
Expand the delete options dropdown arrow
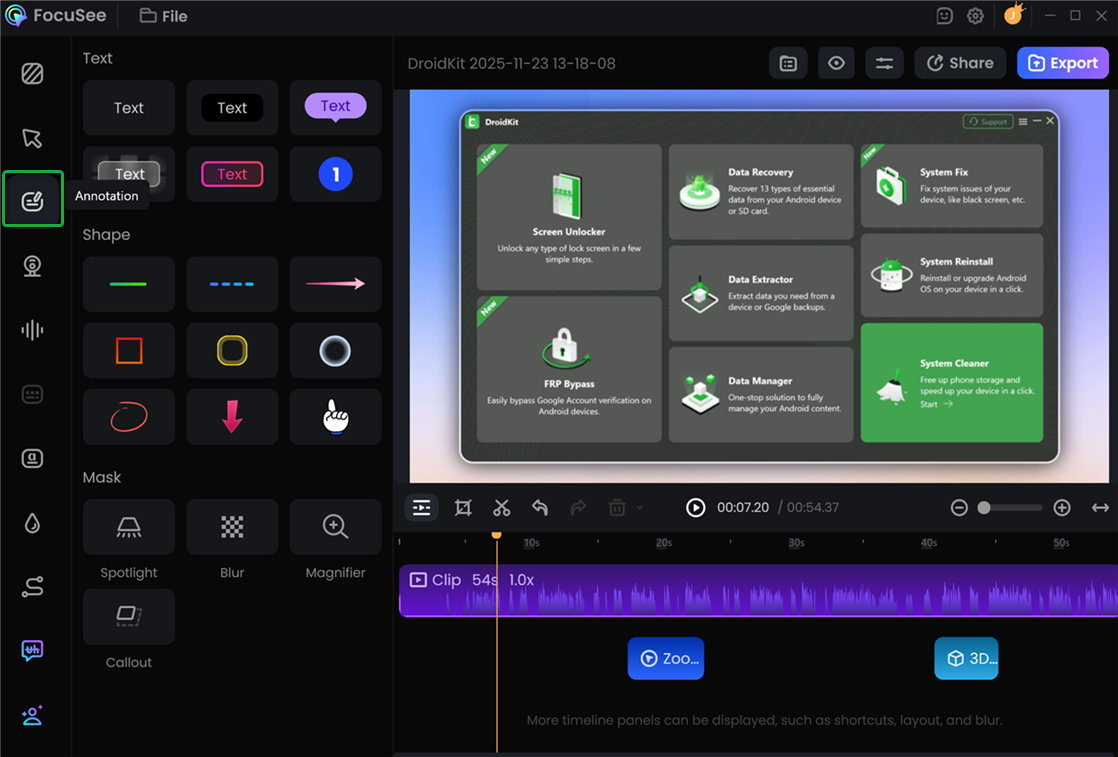click(640, 508)
